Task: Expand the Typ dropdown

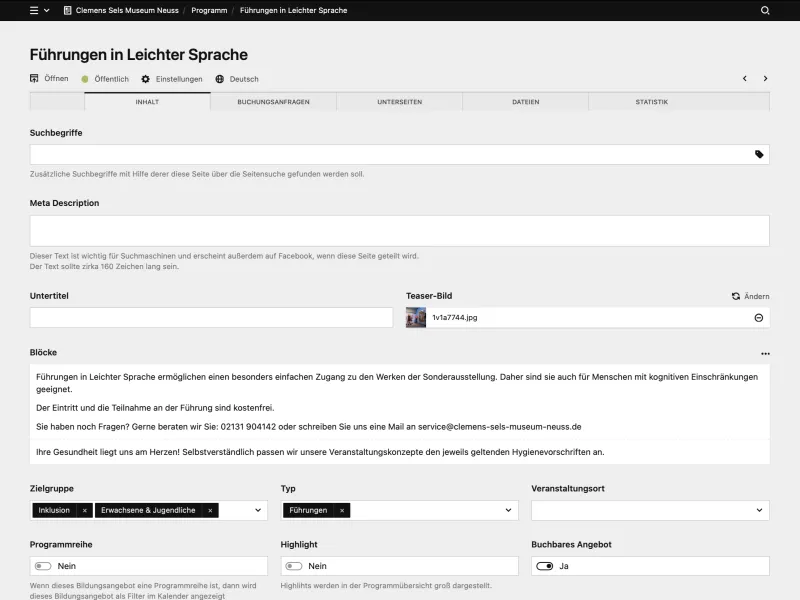Action: 507,510
